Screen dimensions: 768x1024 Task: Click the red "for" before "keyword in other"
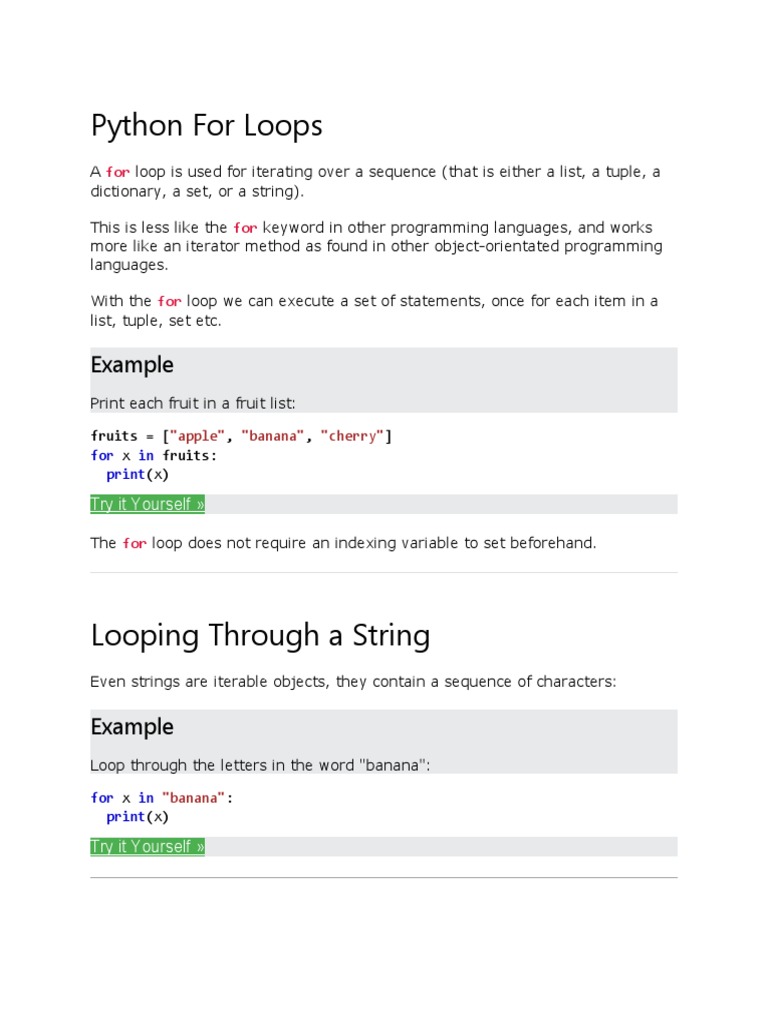(245, 228)
